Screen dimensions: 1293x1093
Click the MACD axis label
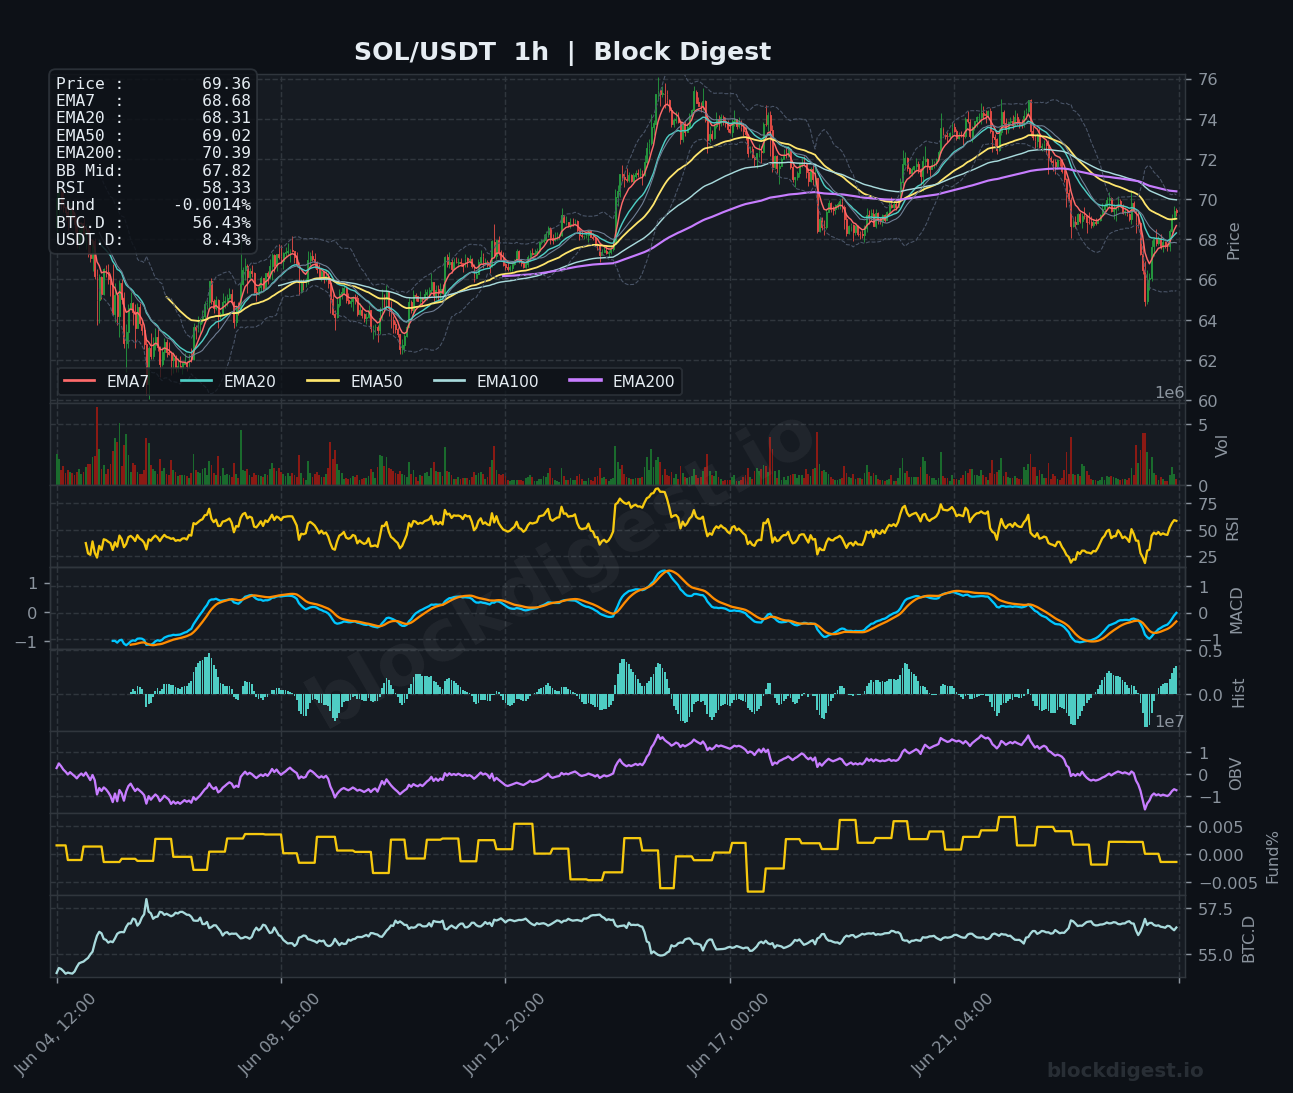coord(1237,610)
